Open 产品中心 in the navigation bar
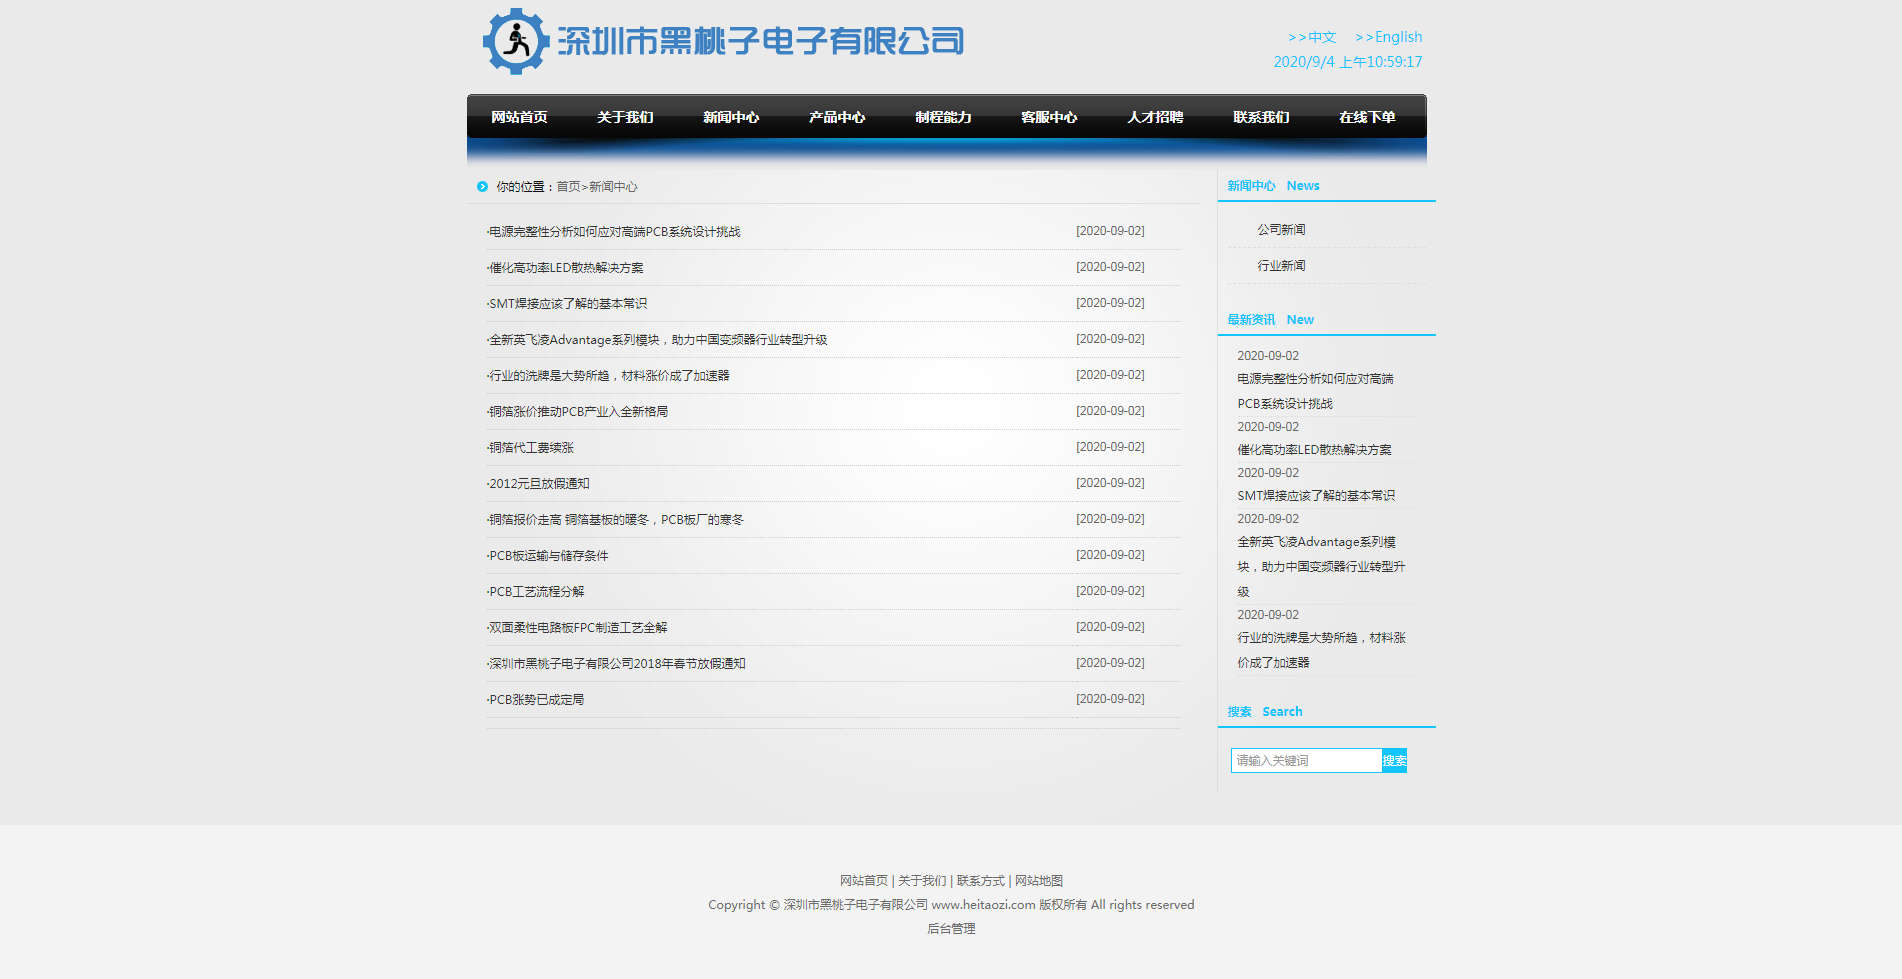The image size is (1902, 979). [837, 117]
